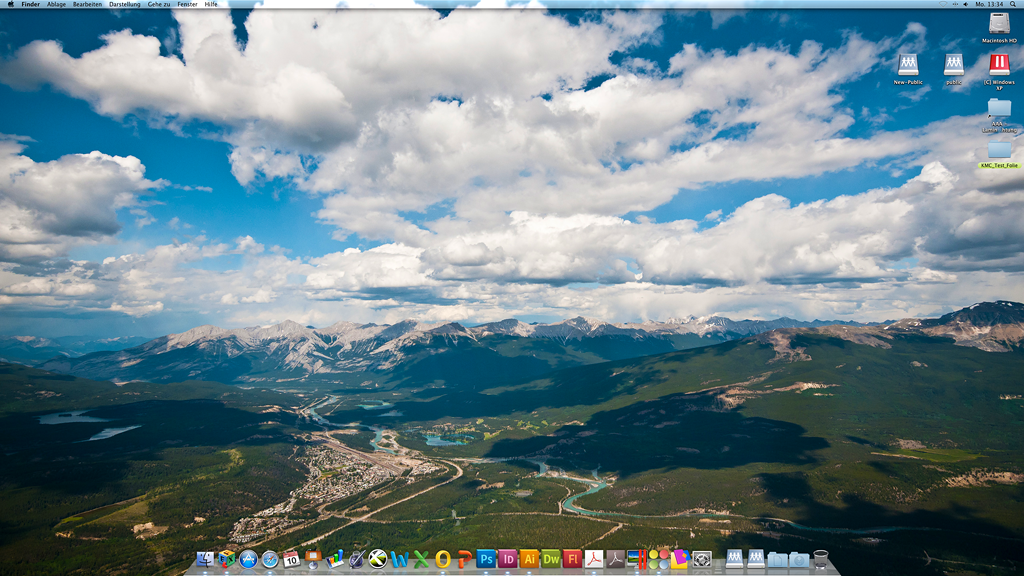Launch Parallels Desktop from the Dock
This screenshot has height=576, width=1024.
pos(637,559)
